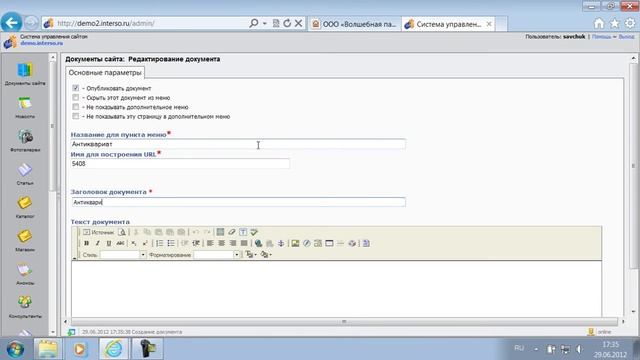The width and height of the screenshot is (640, 360).
Task: Open the text color picker dropdown
Action: 251,255
